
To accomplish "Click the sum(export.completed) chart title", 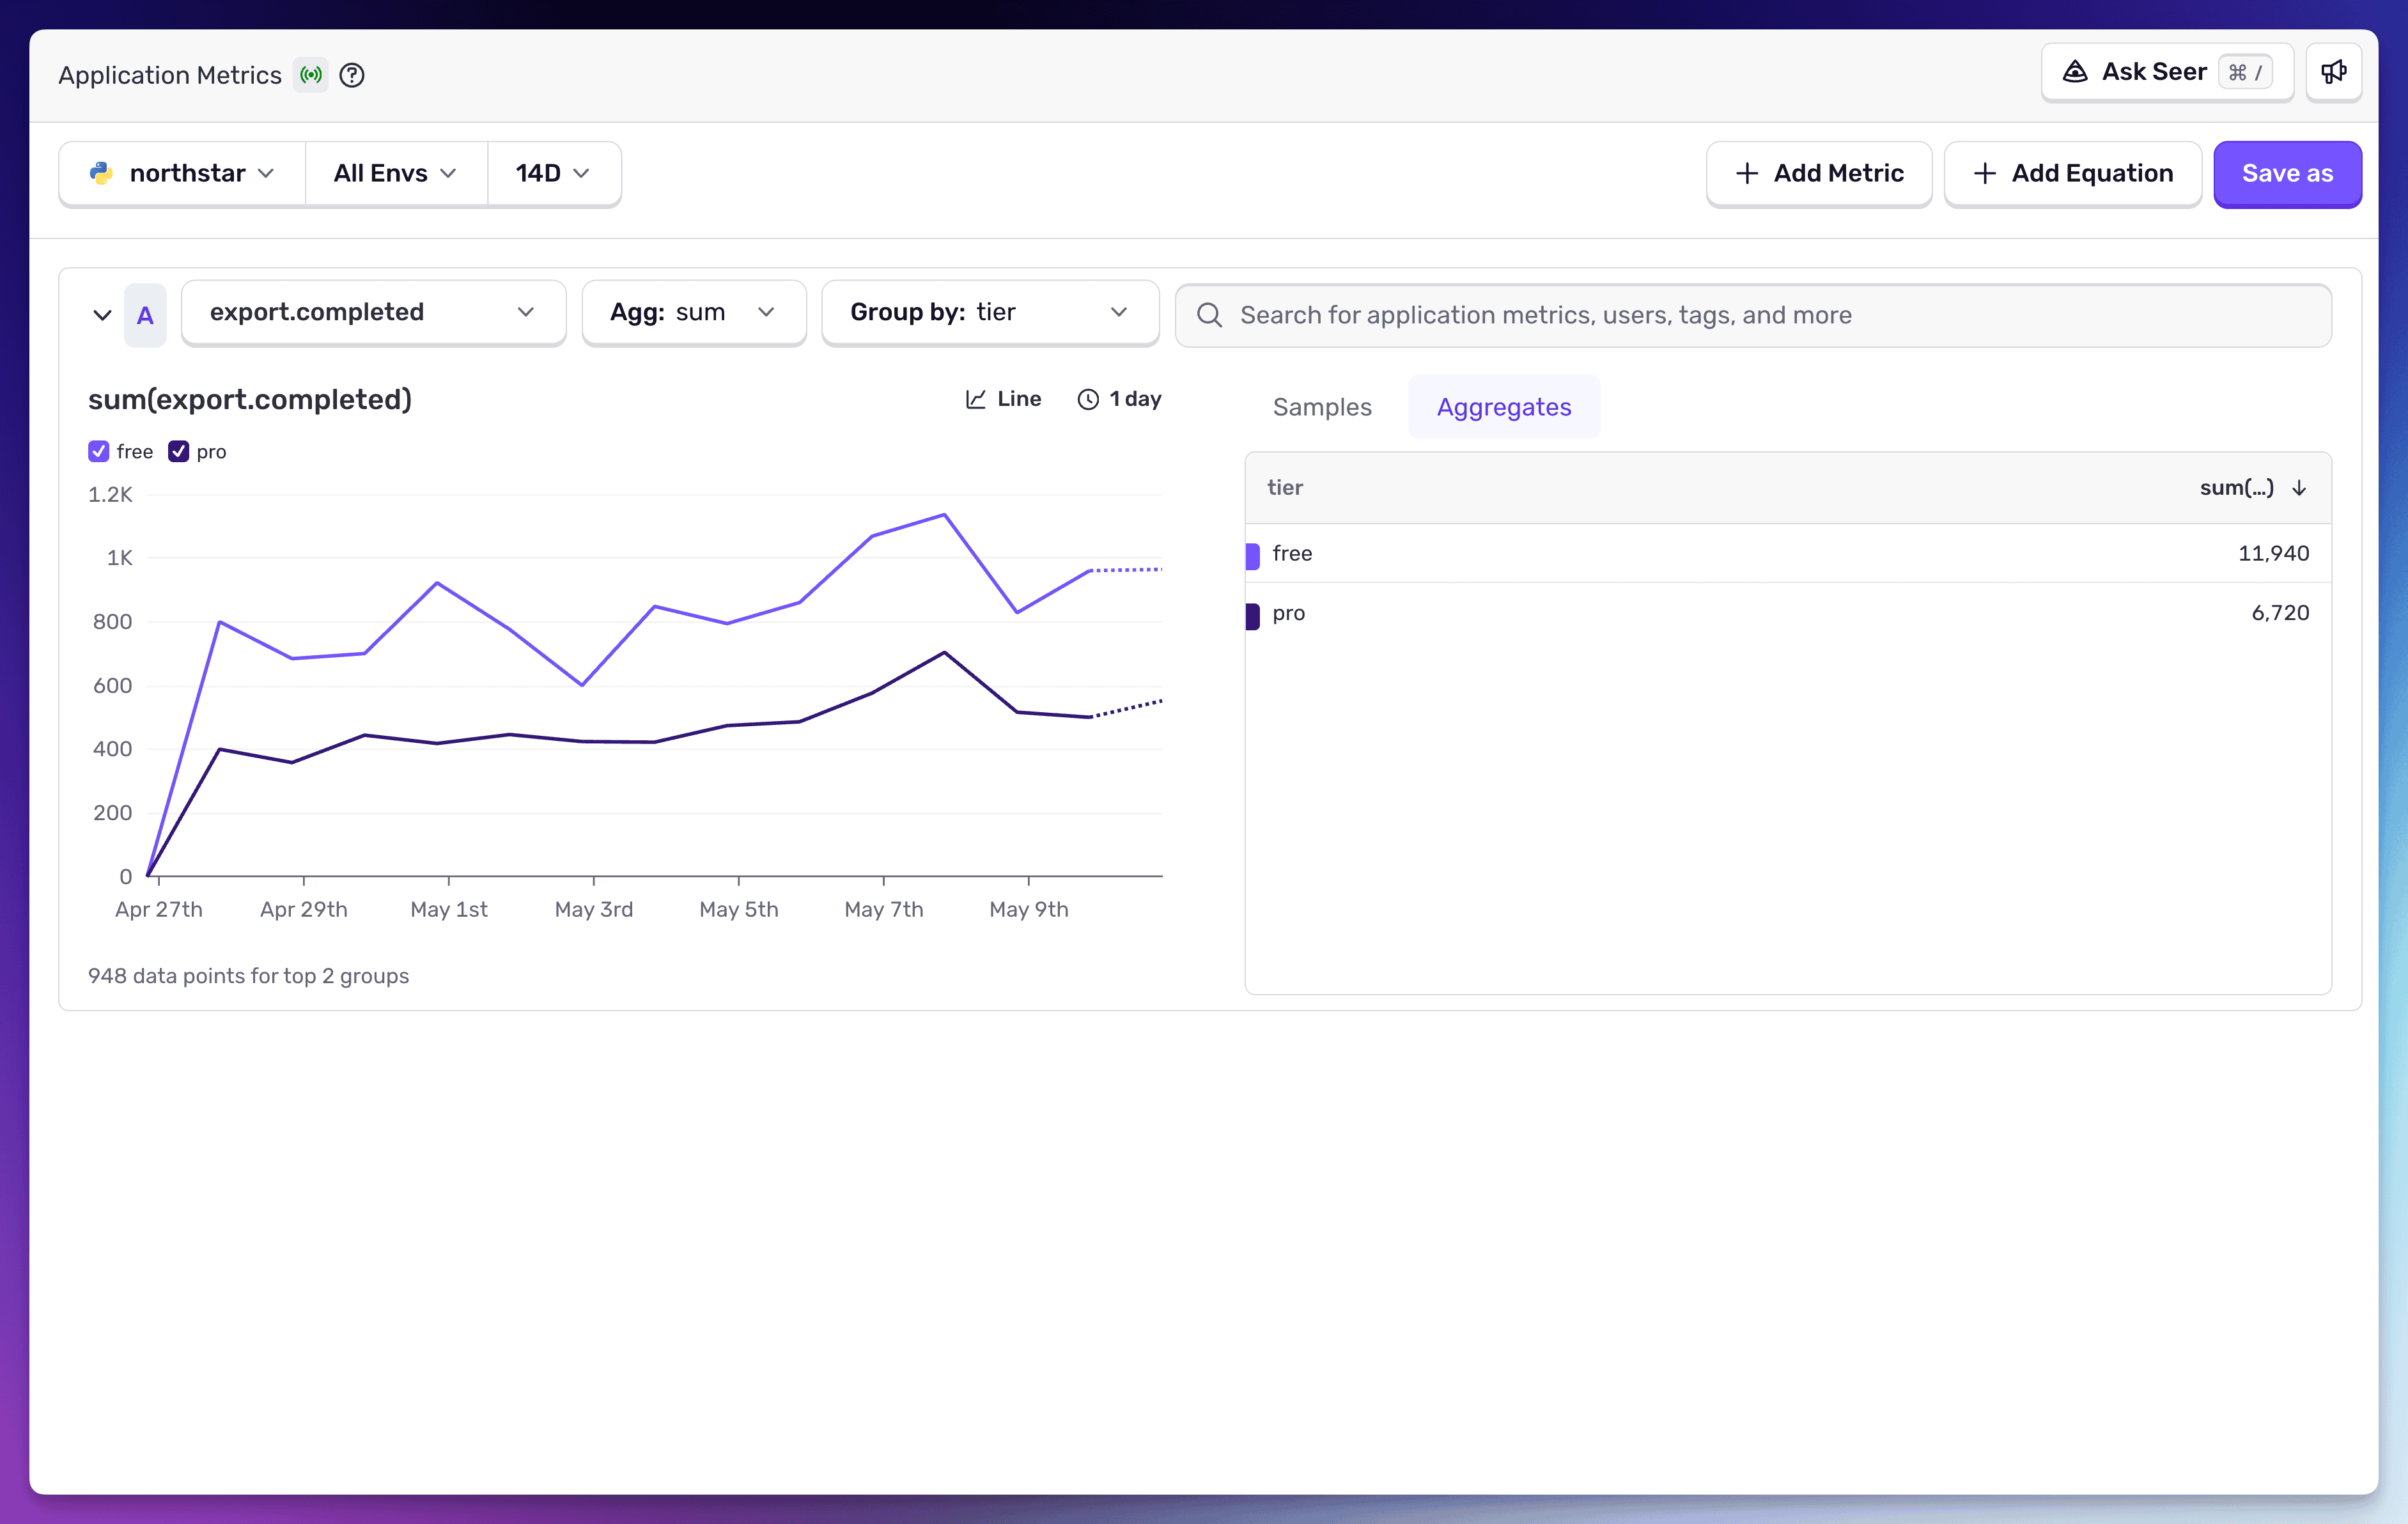I will coord(250,400).
